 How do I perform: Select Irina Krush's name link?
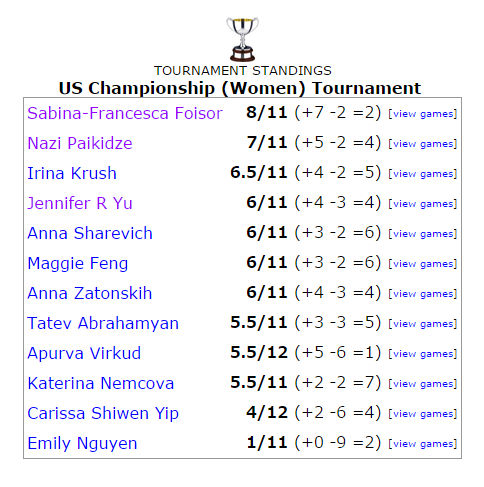point(72,173)
